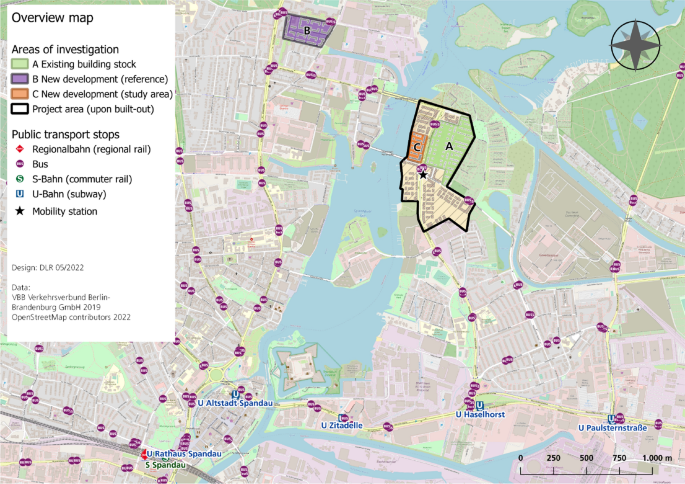Click 'Regionalbahn (regional rail)' legend label
The image size is (685, 484).
(91, 149)
